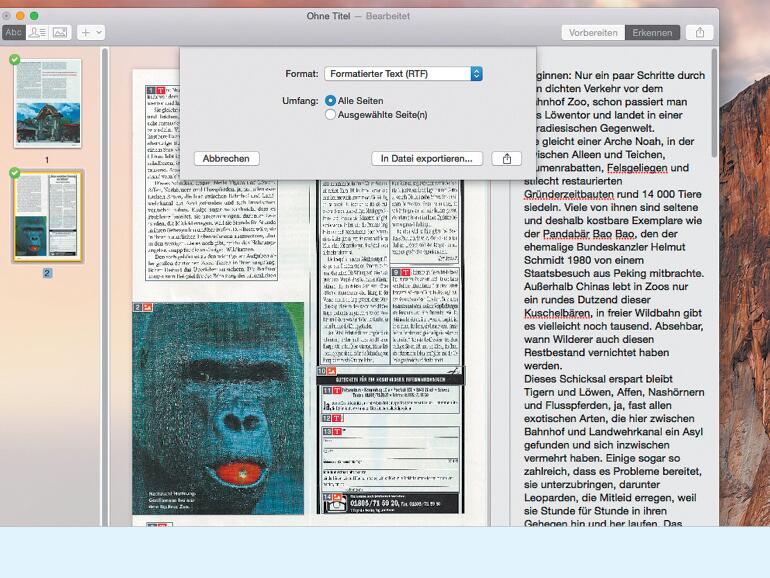Click the Bearbeitet label in title bar
The height and width of the screenshot is (578, 770).
click(x=387, y=16)
